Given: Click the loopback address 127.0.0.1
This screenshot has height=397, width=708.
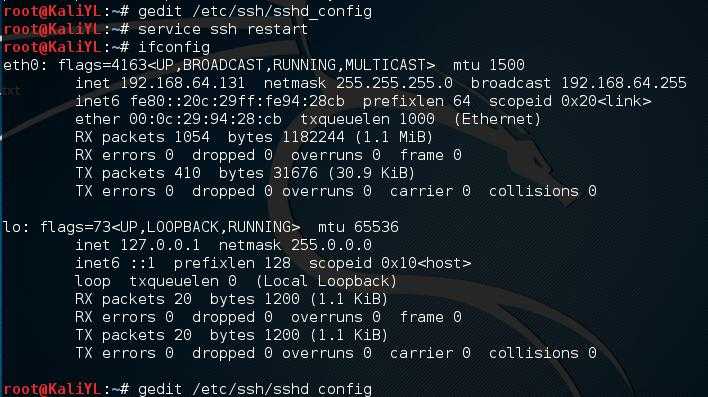Looking at the screenshot, I should [x=160, y=245].
